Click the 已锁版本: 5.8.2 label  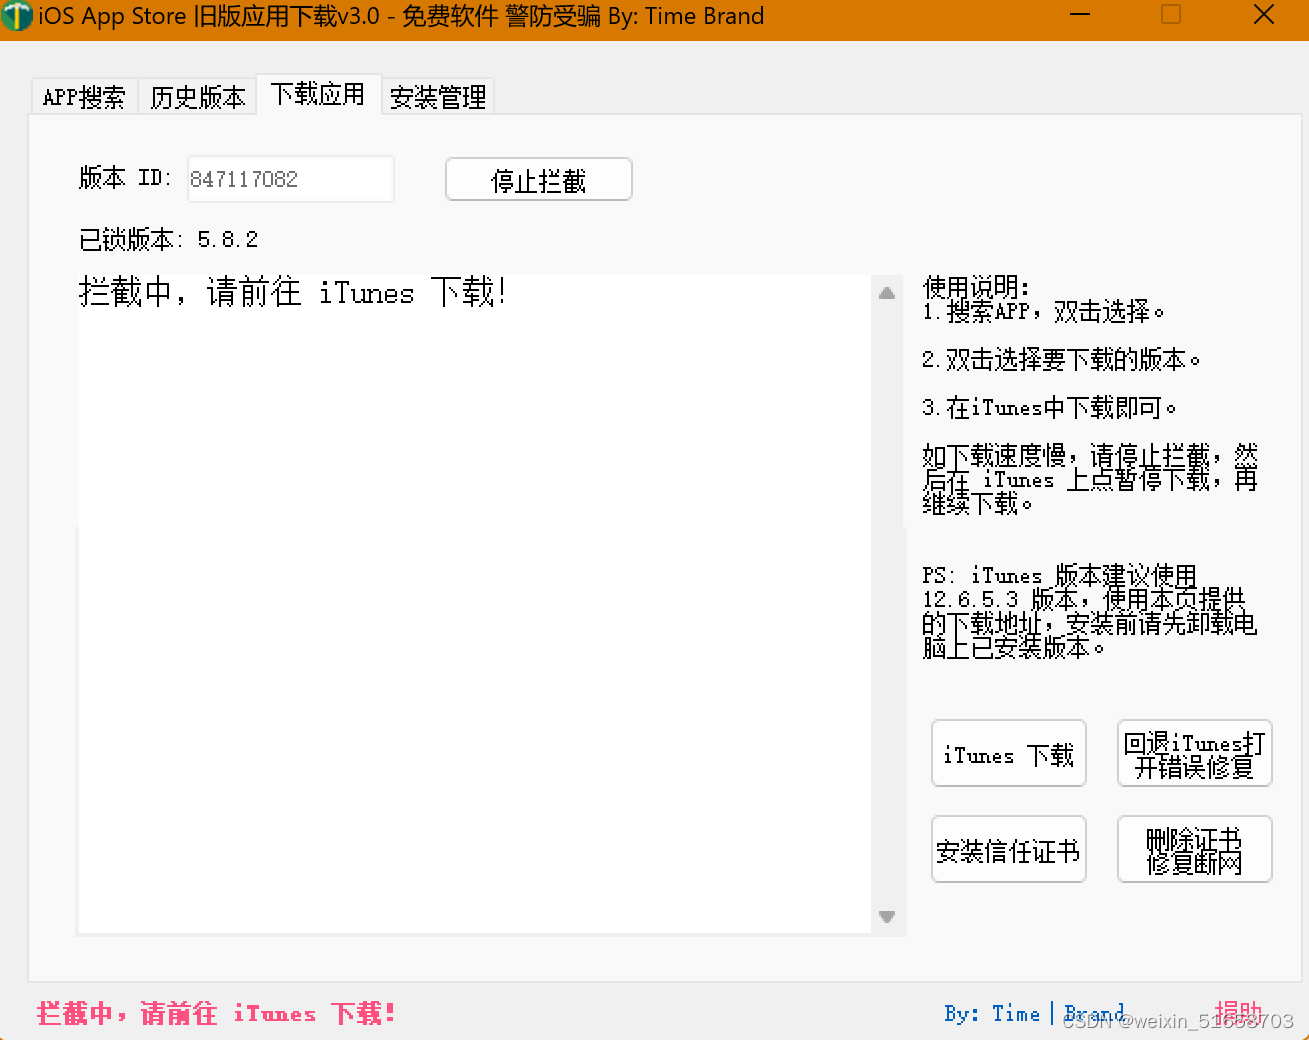[x=168, y=239]
